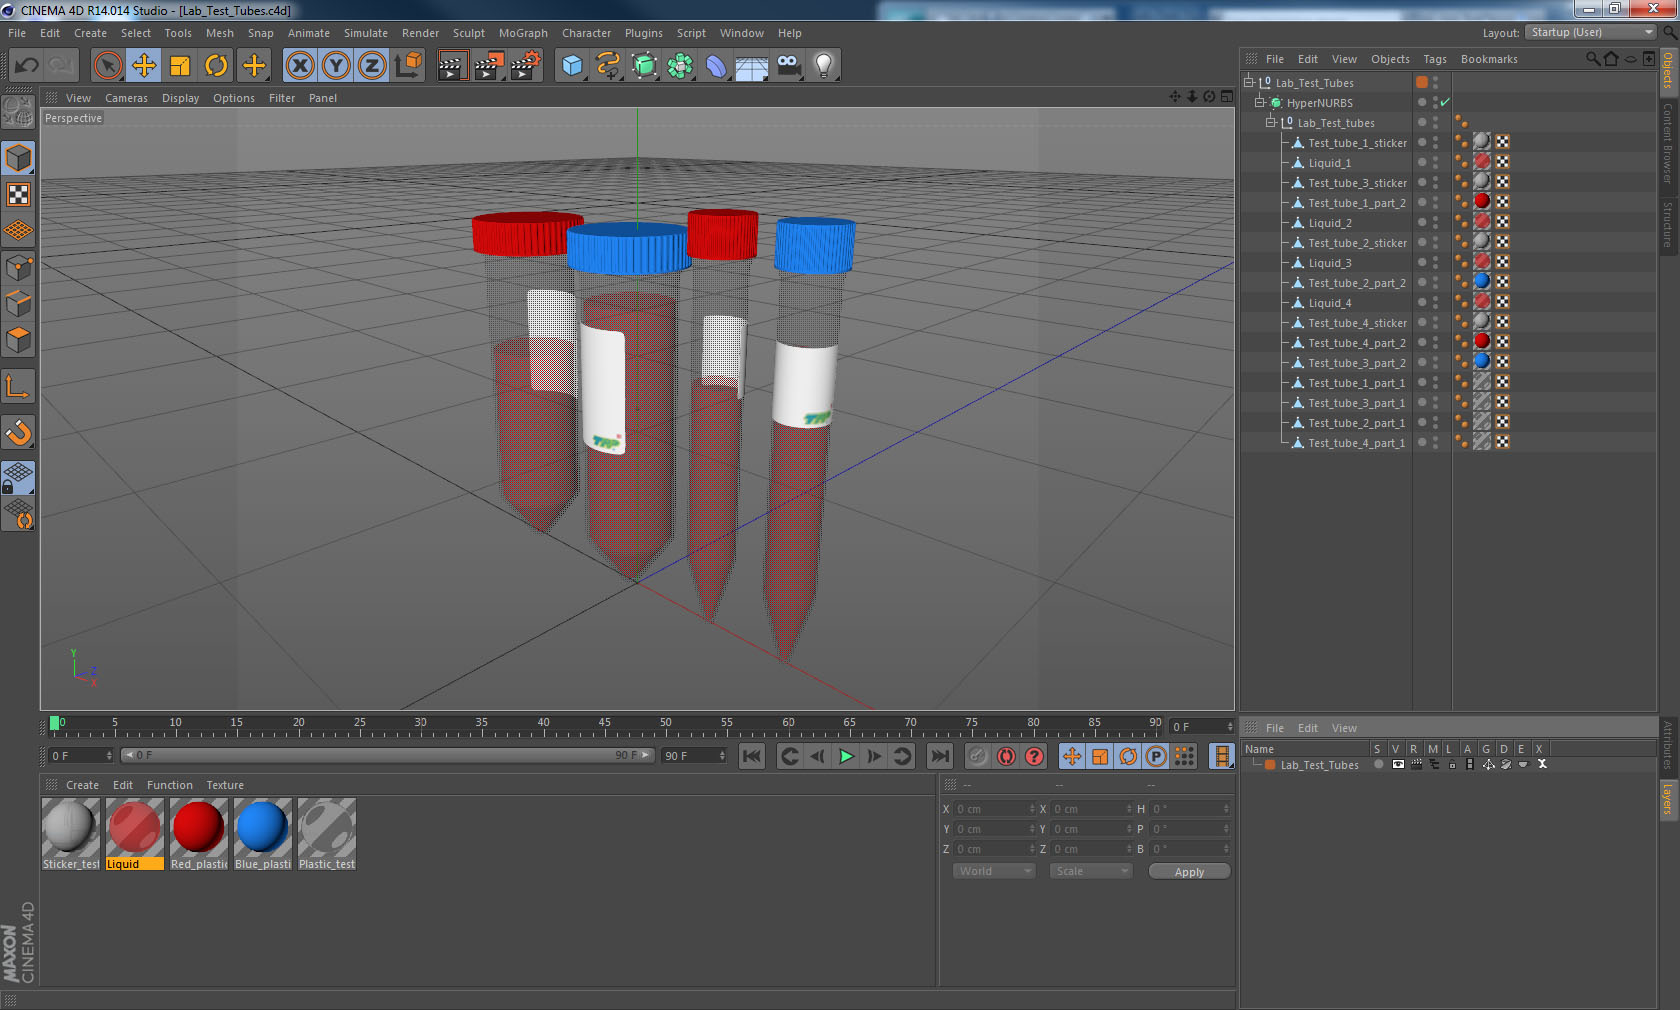Add a camera object
Viewport: 1680px width, 1010px height.
[788, 66]
